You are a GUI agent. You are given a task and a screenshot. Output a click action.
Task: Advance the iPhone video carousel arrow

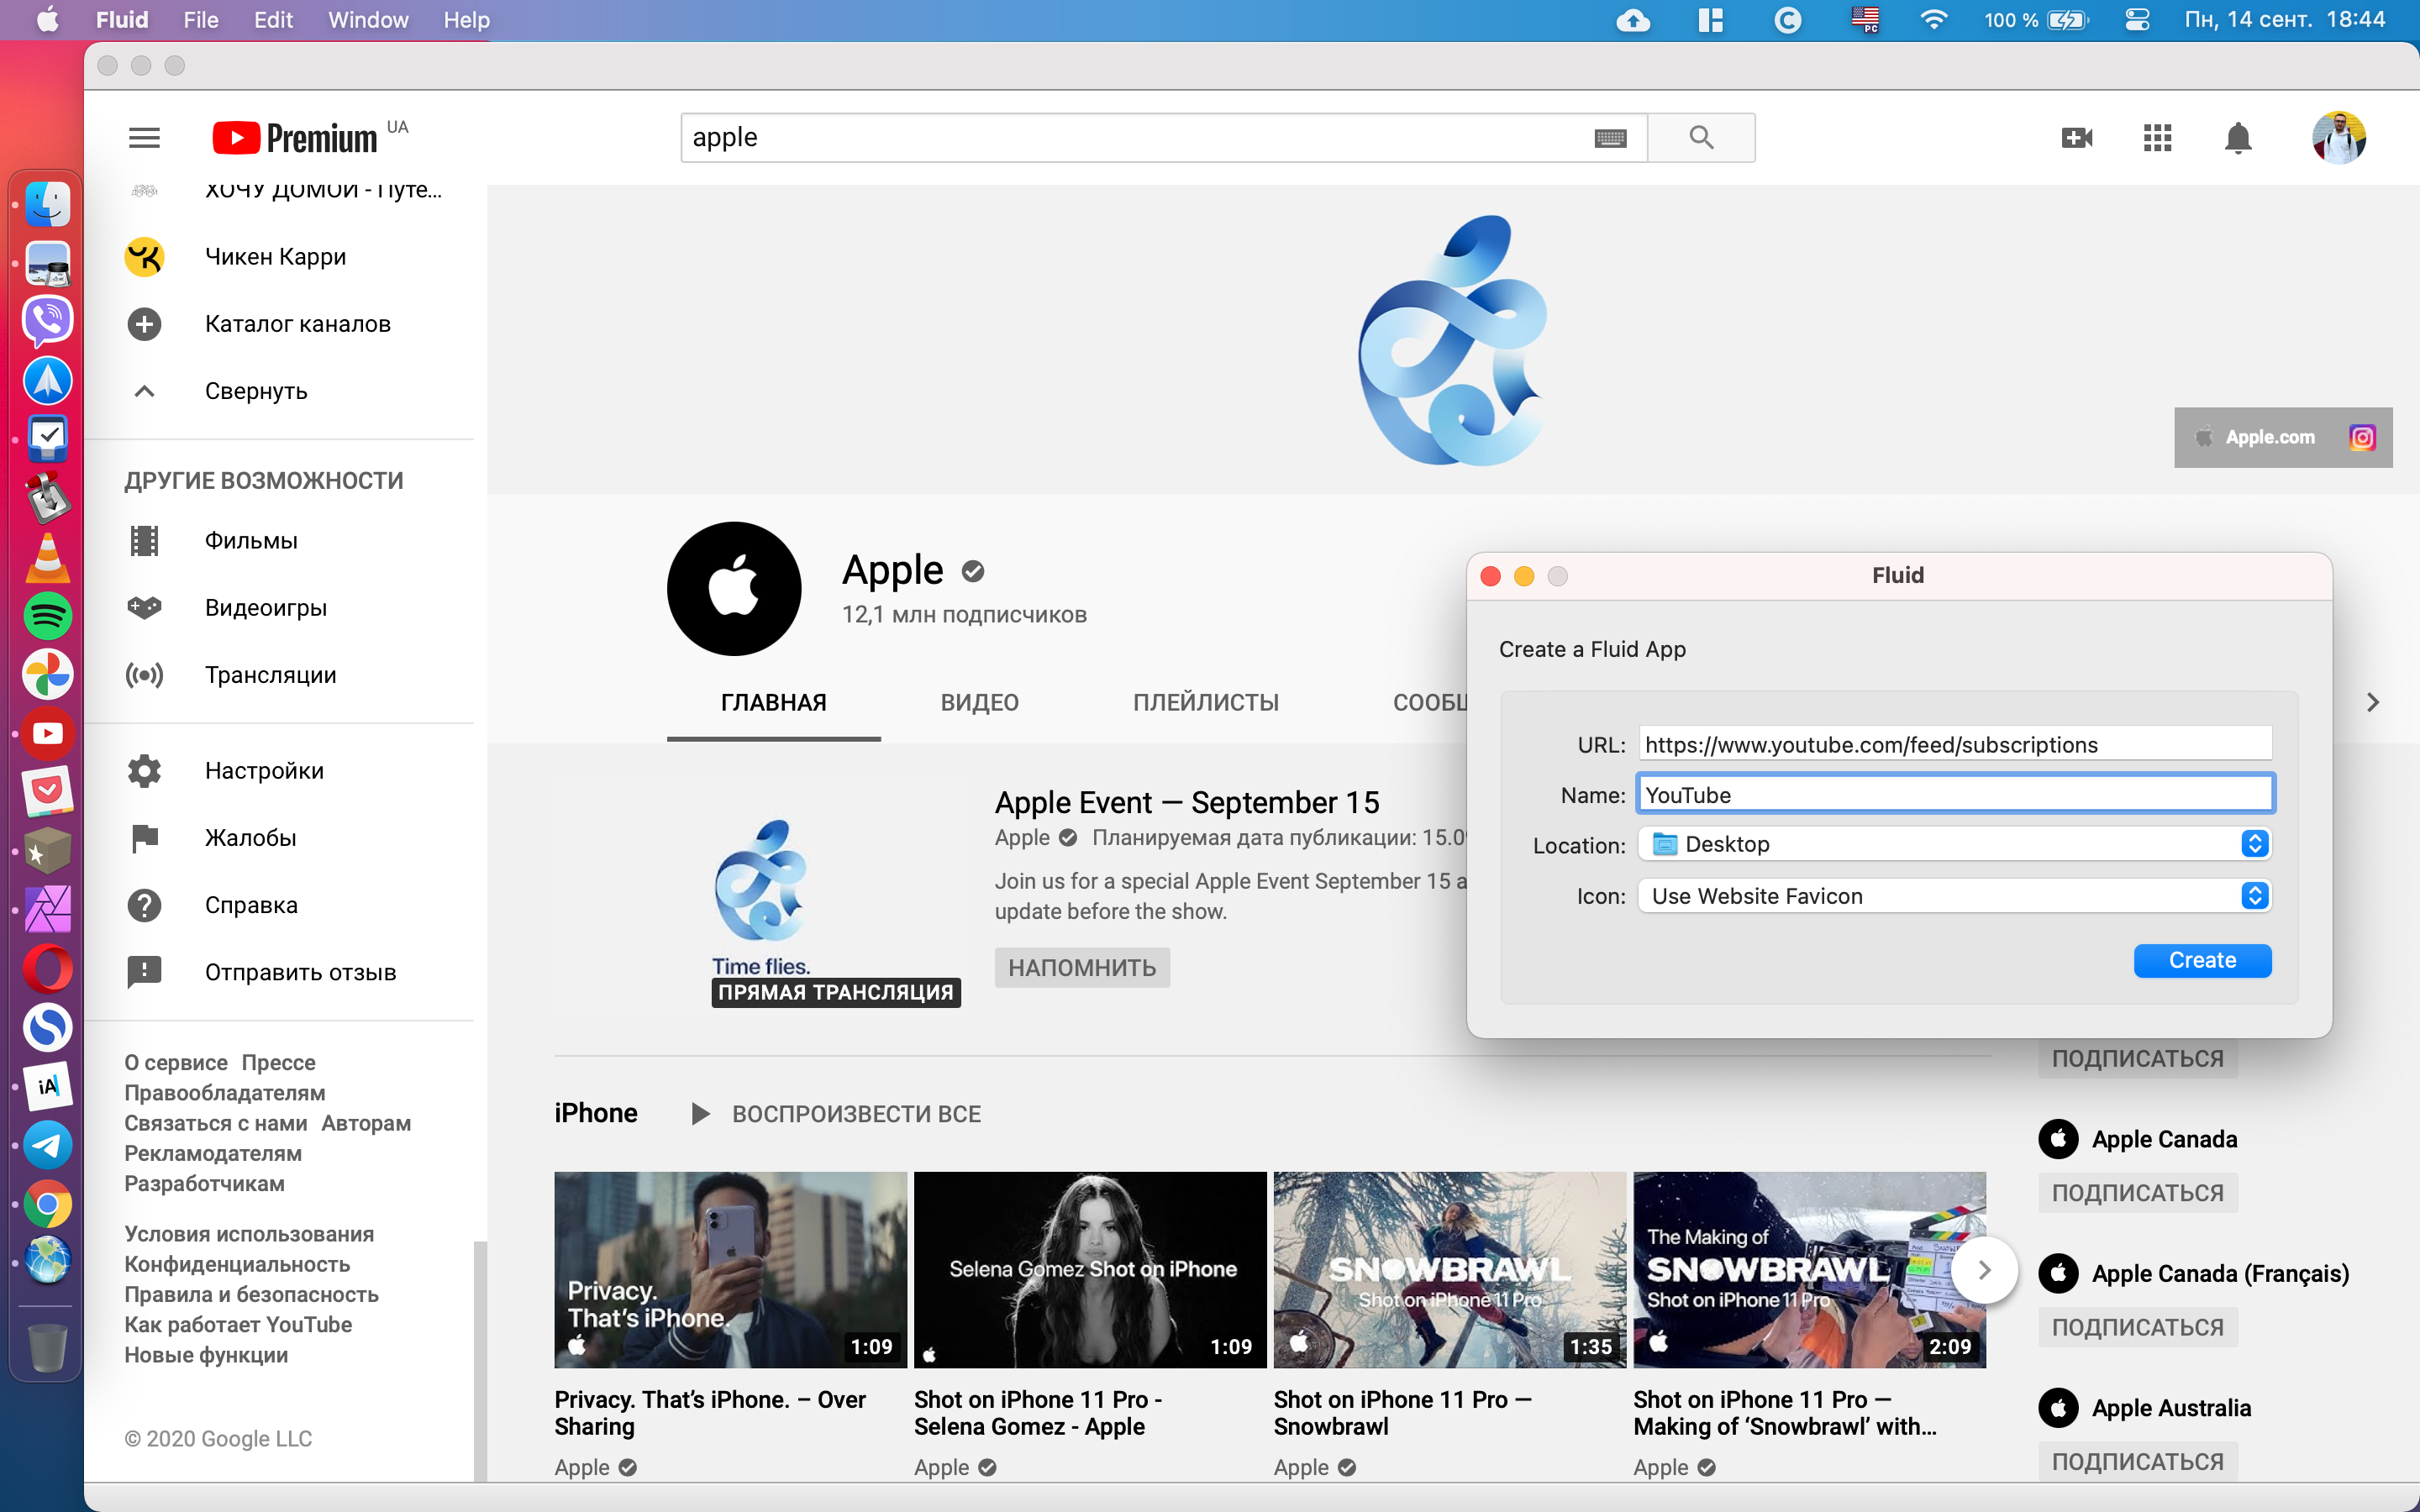pyautogui.click(x=1984, y=1270)
